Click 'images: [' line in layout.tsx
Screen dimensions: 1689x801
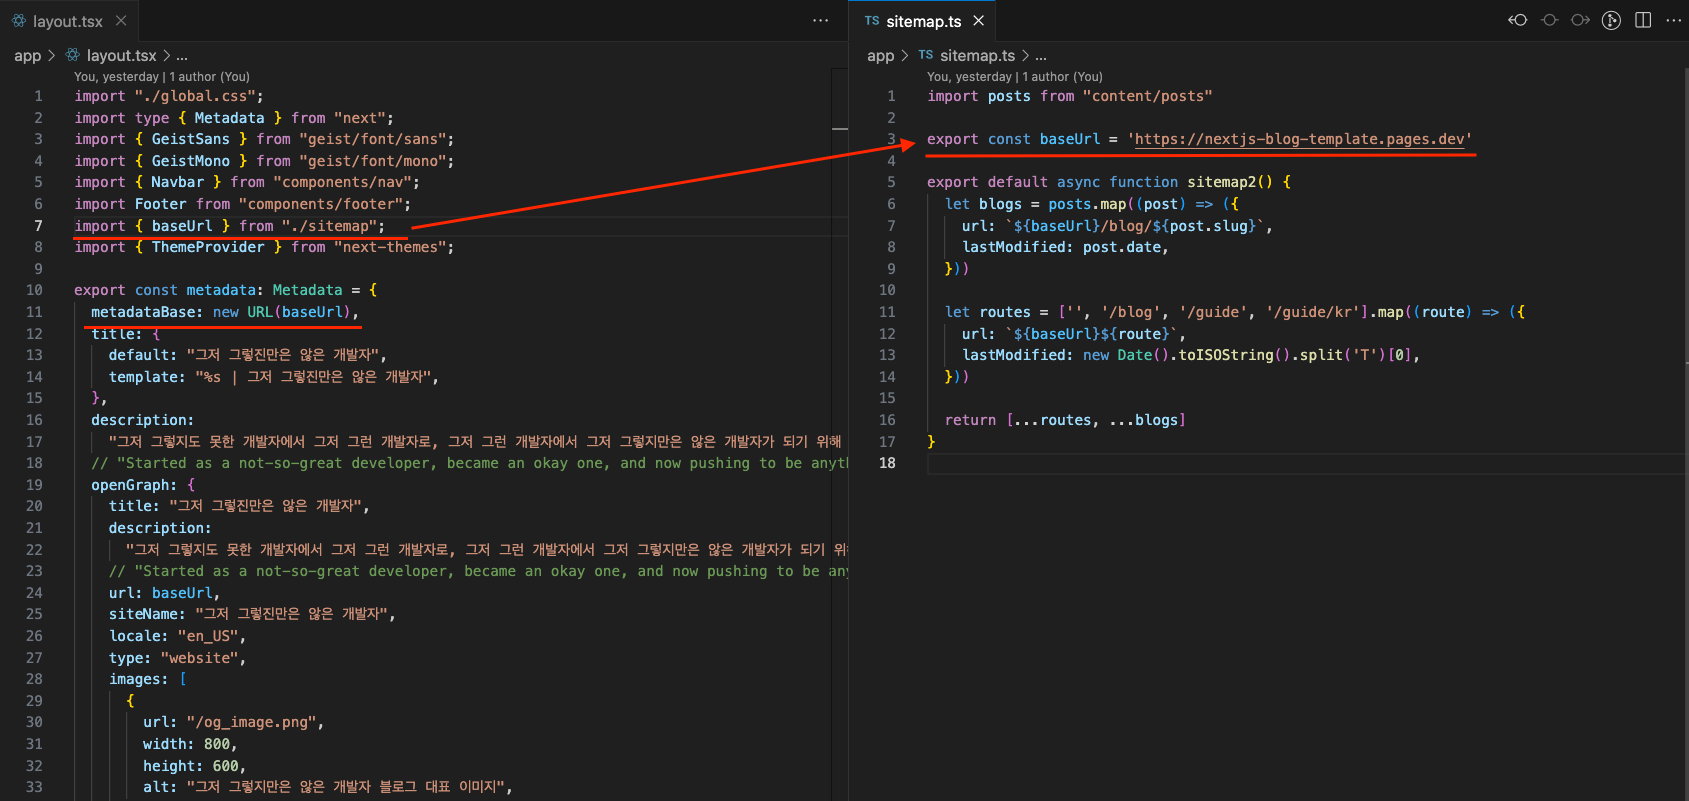148,679
